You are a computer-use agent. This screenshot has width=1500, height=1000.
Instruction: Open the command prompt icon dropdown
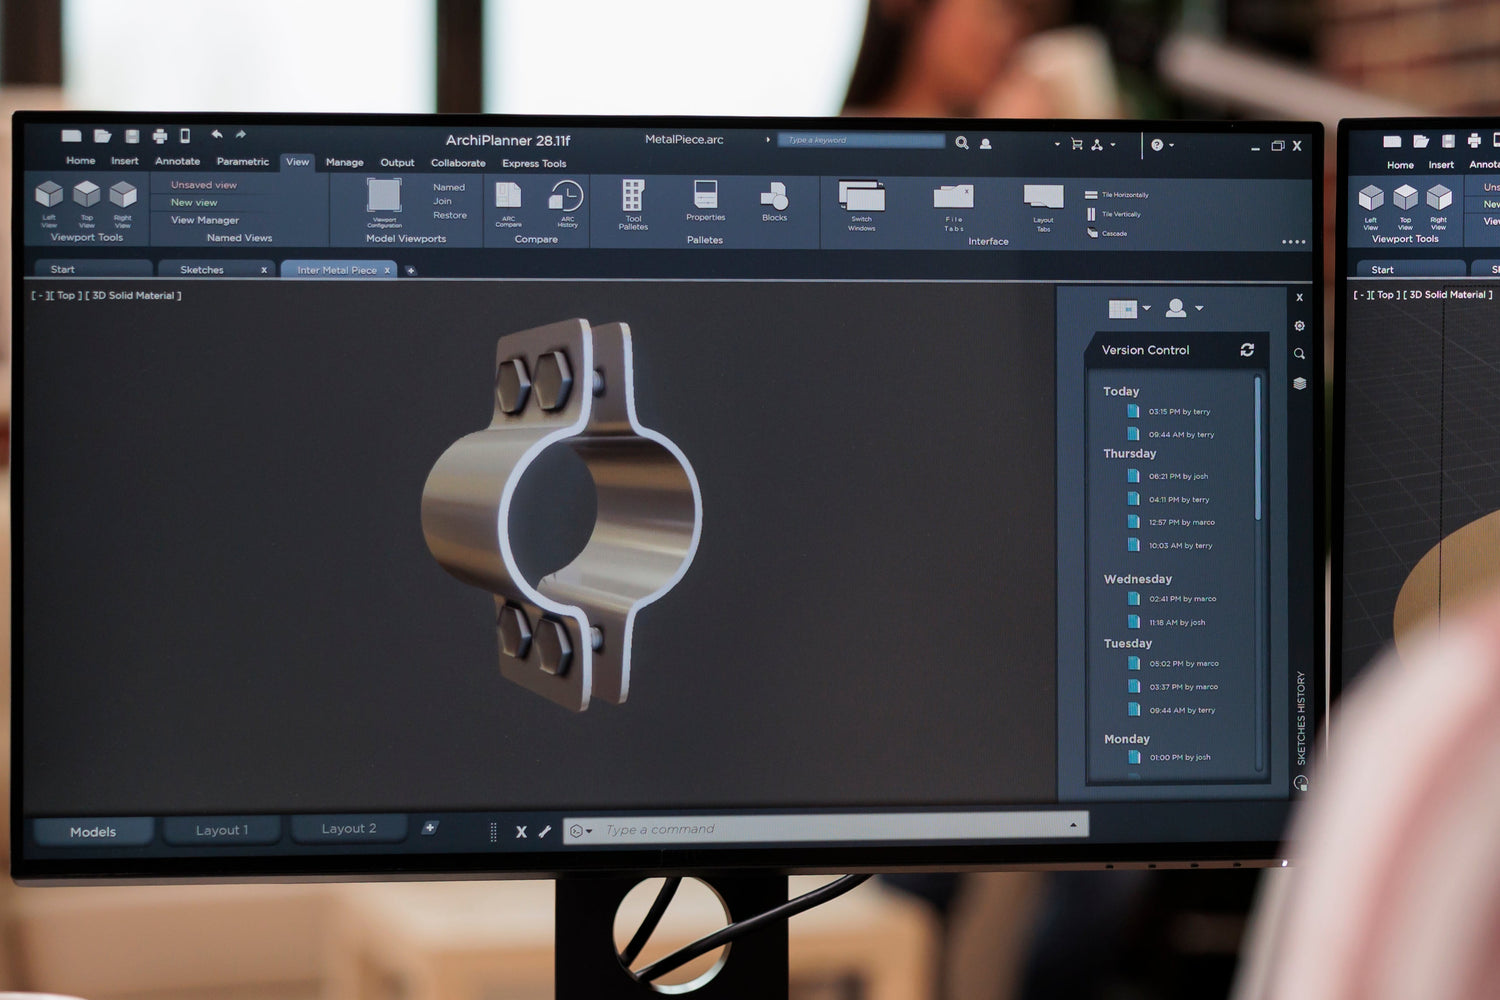pos(581,831)
